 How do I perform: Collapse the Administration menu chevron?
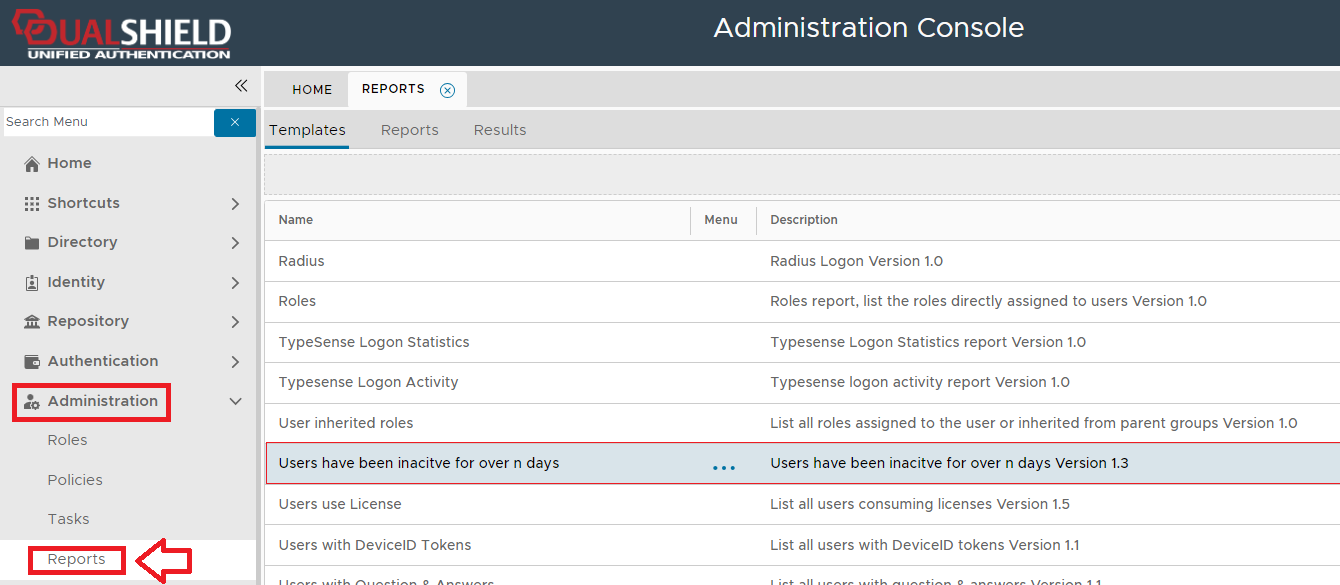coord(236,402)
